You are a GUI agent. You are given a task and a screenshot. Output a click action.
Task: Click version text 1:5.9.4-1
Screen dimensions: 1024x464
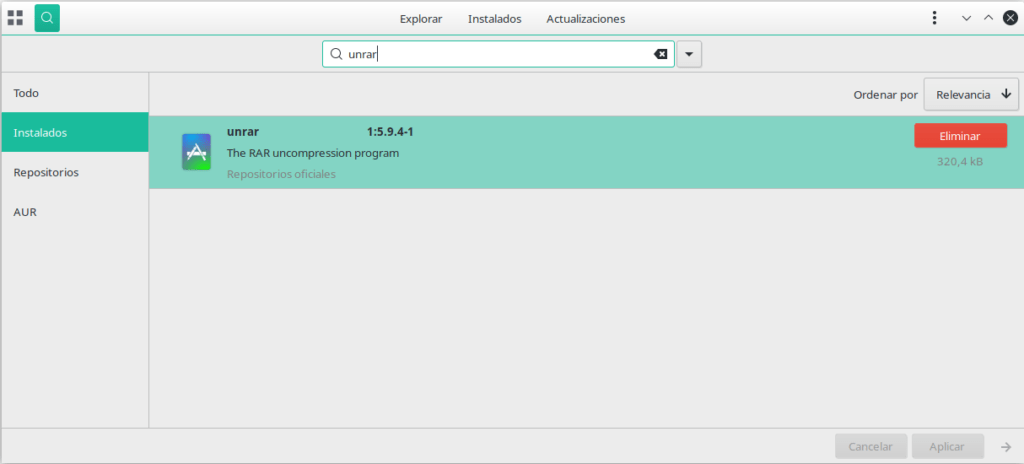click(x=390, y=132)
